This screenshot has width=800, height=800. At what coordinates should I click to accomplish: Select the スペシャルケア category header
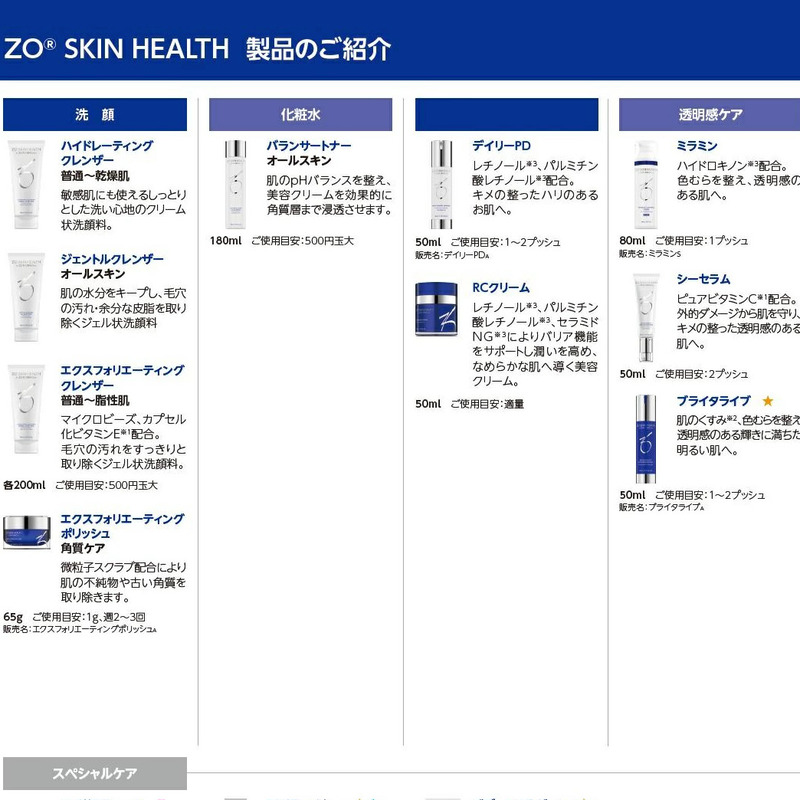click(x=95, y=773)
